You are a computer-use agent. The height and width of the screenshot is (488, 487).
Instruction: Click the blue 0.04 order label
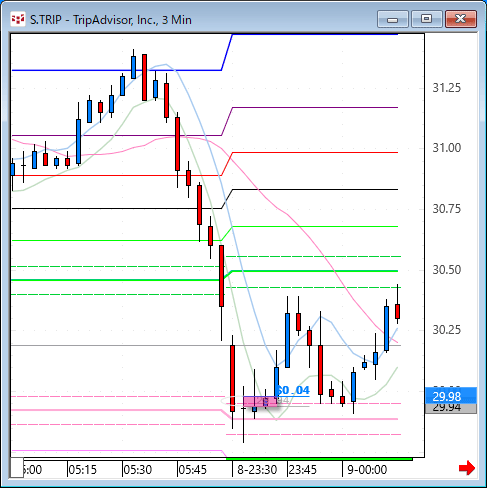coord(293,390)
